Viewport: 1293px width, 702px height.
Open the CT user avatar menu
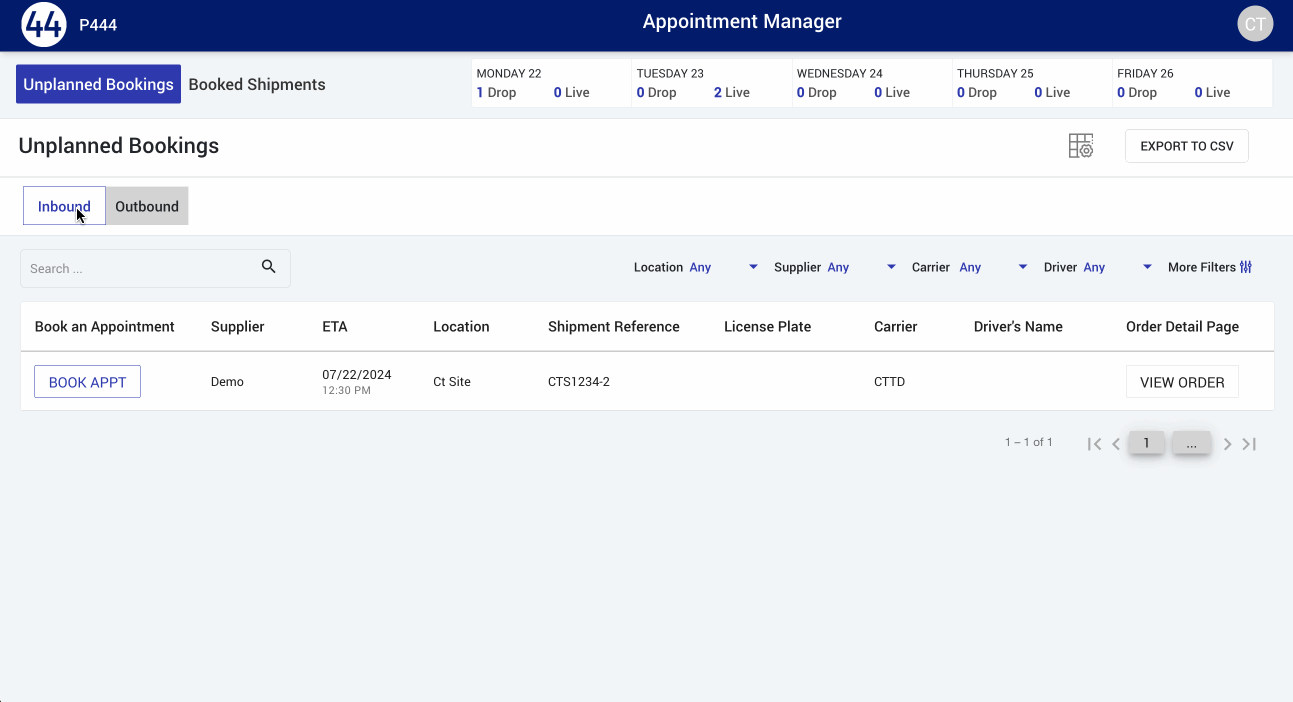(x=1255, y=24)
